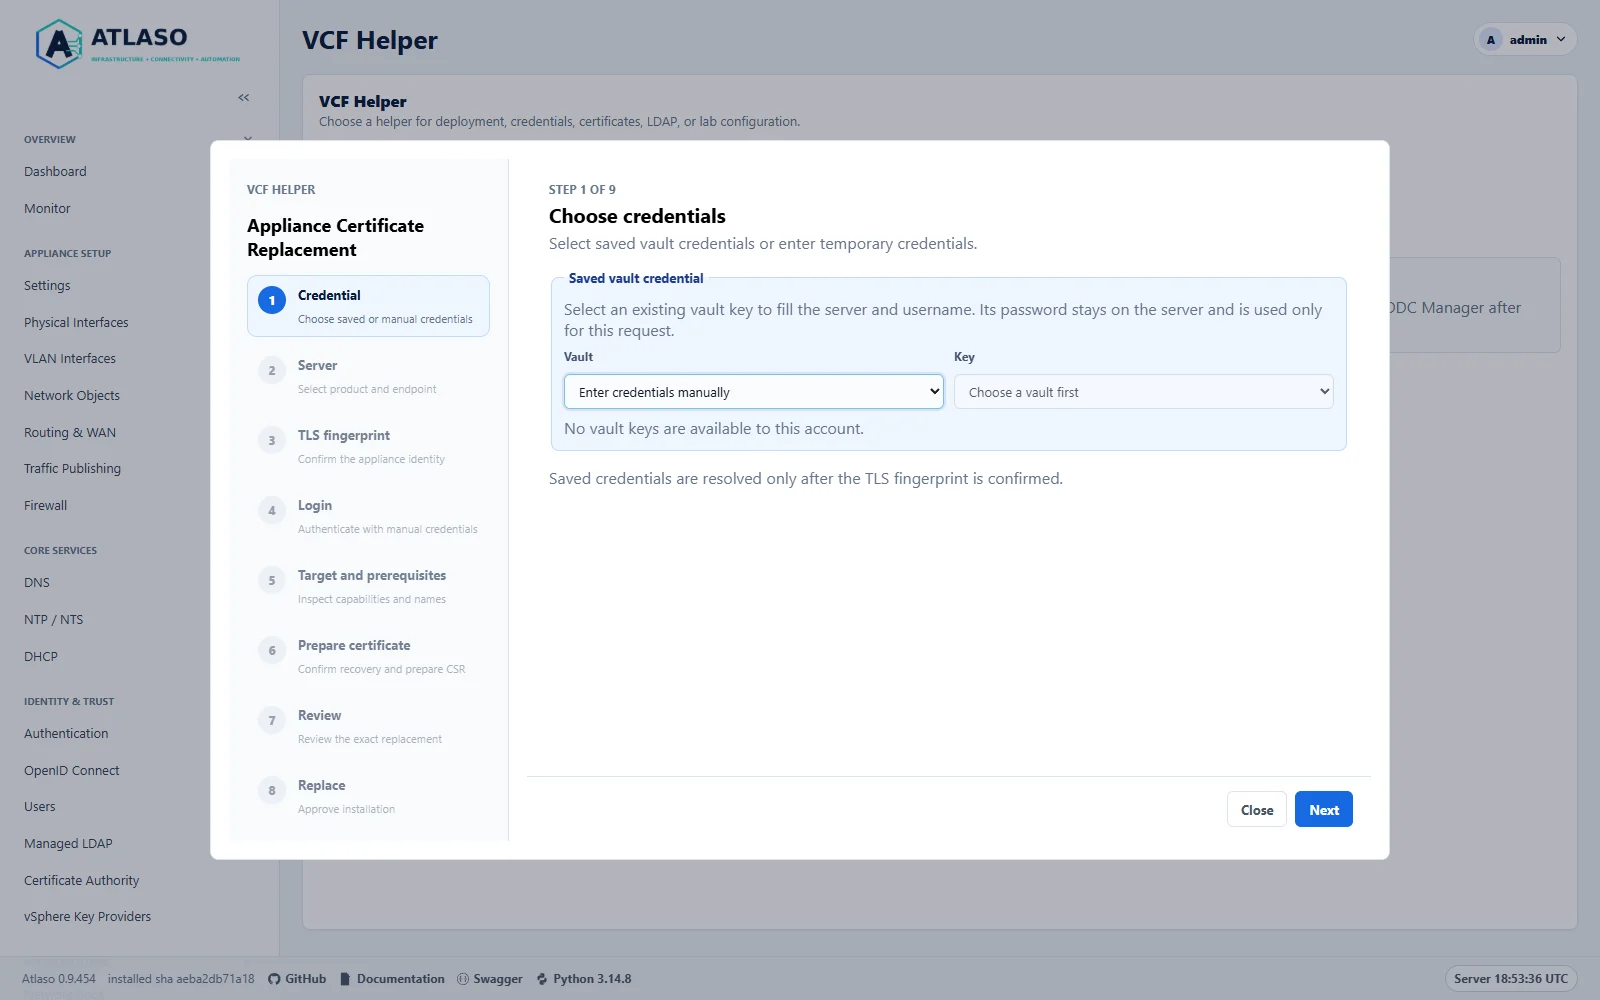Viewport: 1600px width, 1000px height.
Task: Open Monitor in the sidebar
Action: tap(47, 209)
